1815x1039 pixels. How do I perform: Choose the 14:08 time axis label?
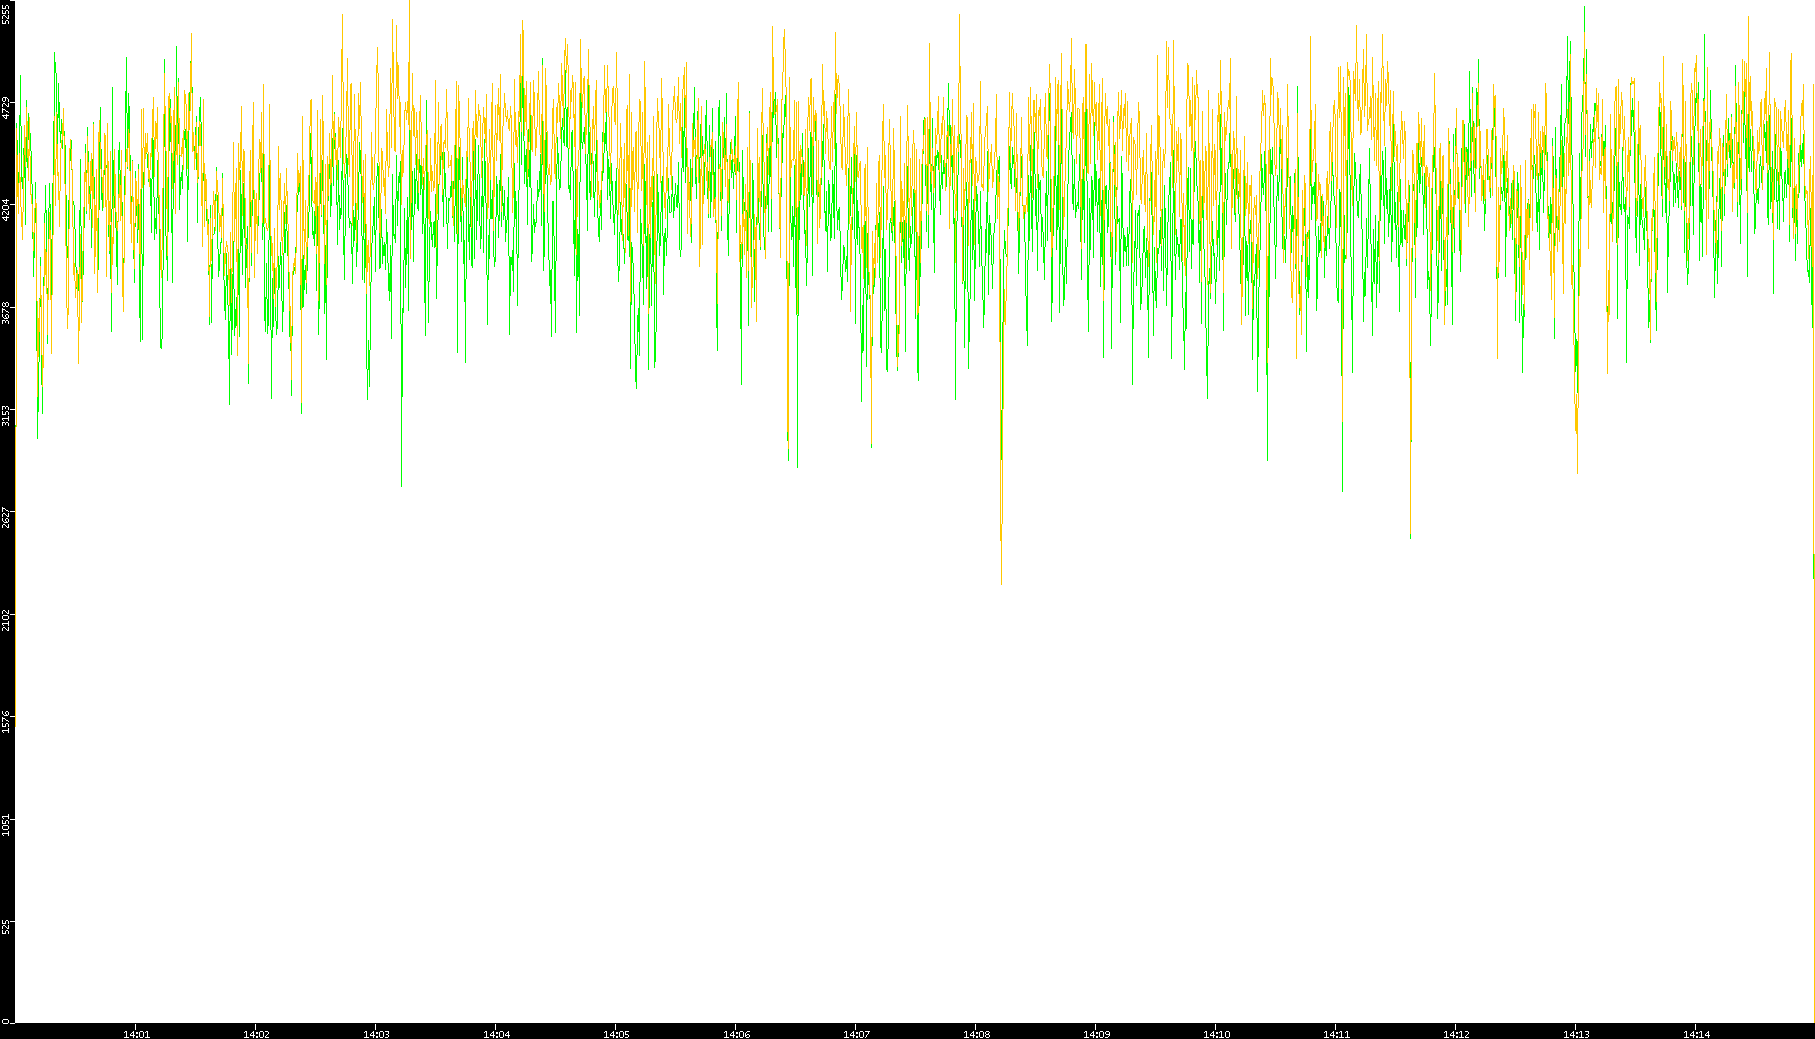point(976,1034)
